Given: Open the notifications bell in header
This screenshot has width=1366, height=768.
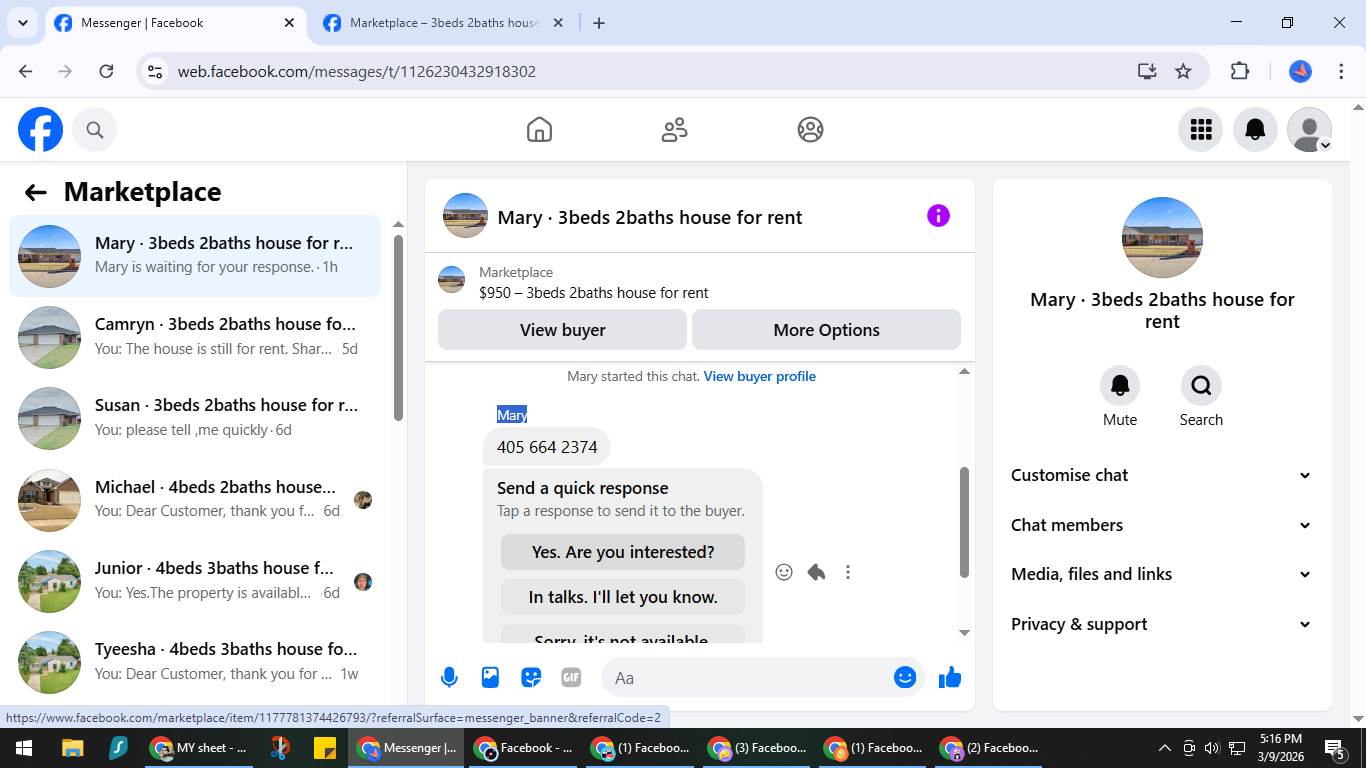Looking at the screenshot, I should [1255, 130].
